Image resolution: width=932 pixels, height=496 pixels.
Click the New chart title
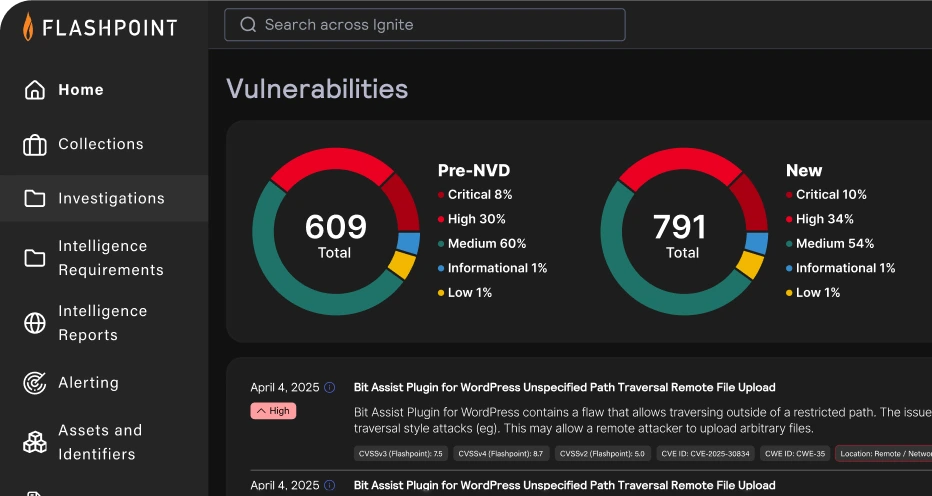(x=804, y=171)
